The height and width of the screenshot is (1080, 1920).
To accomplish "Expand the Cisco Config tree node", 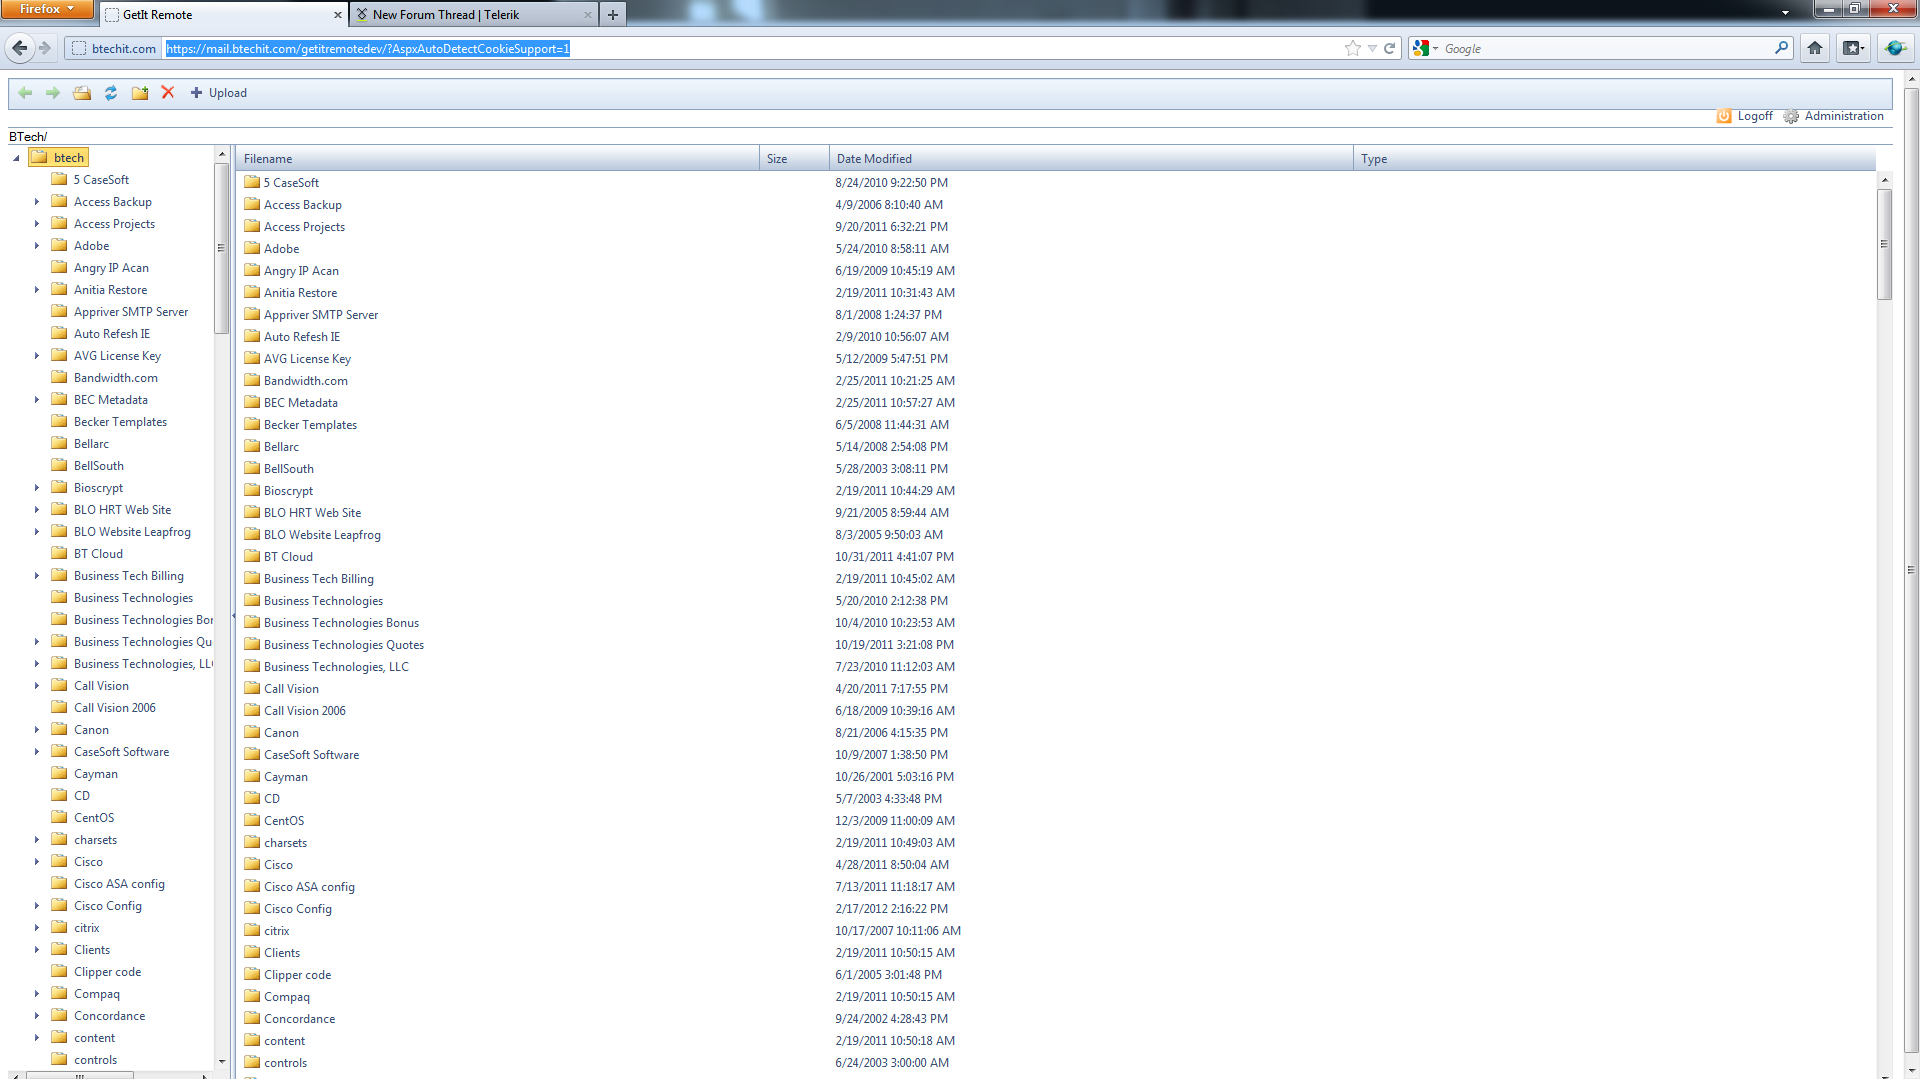I will pos(37,906).
